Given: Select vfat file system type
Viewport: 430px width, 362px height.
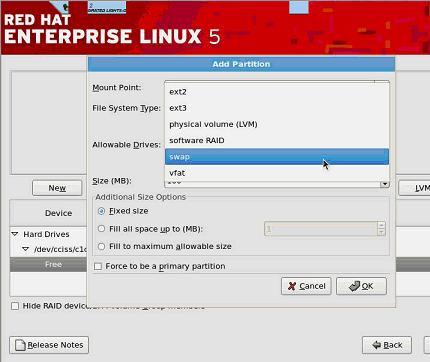Looking at the screenshot, I should [277, 173].
